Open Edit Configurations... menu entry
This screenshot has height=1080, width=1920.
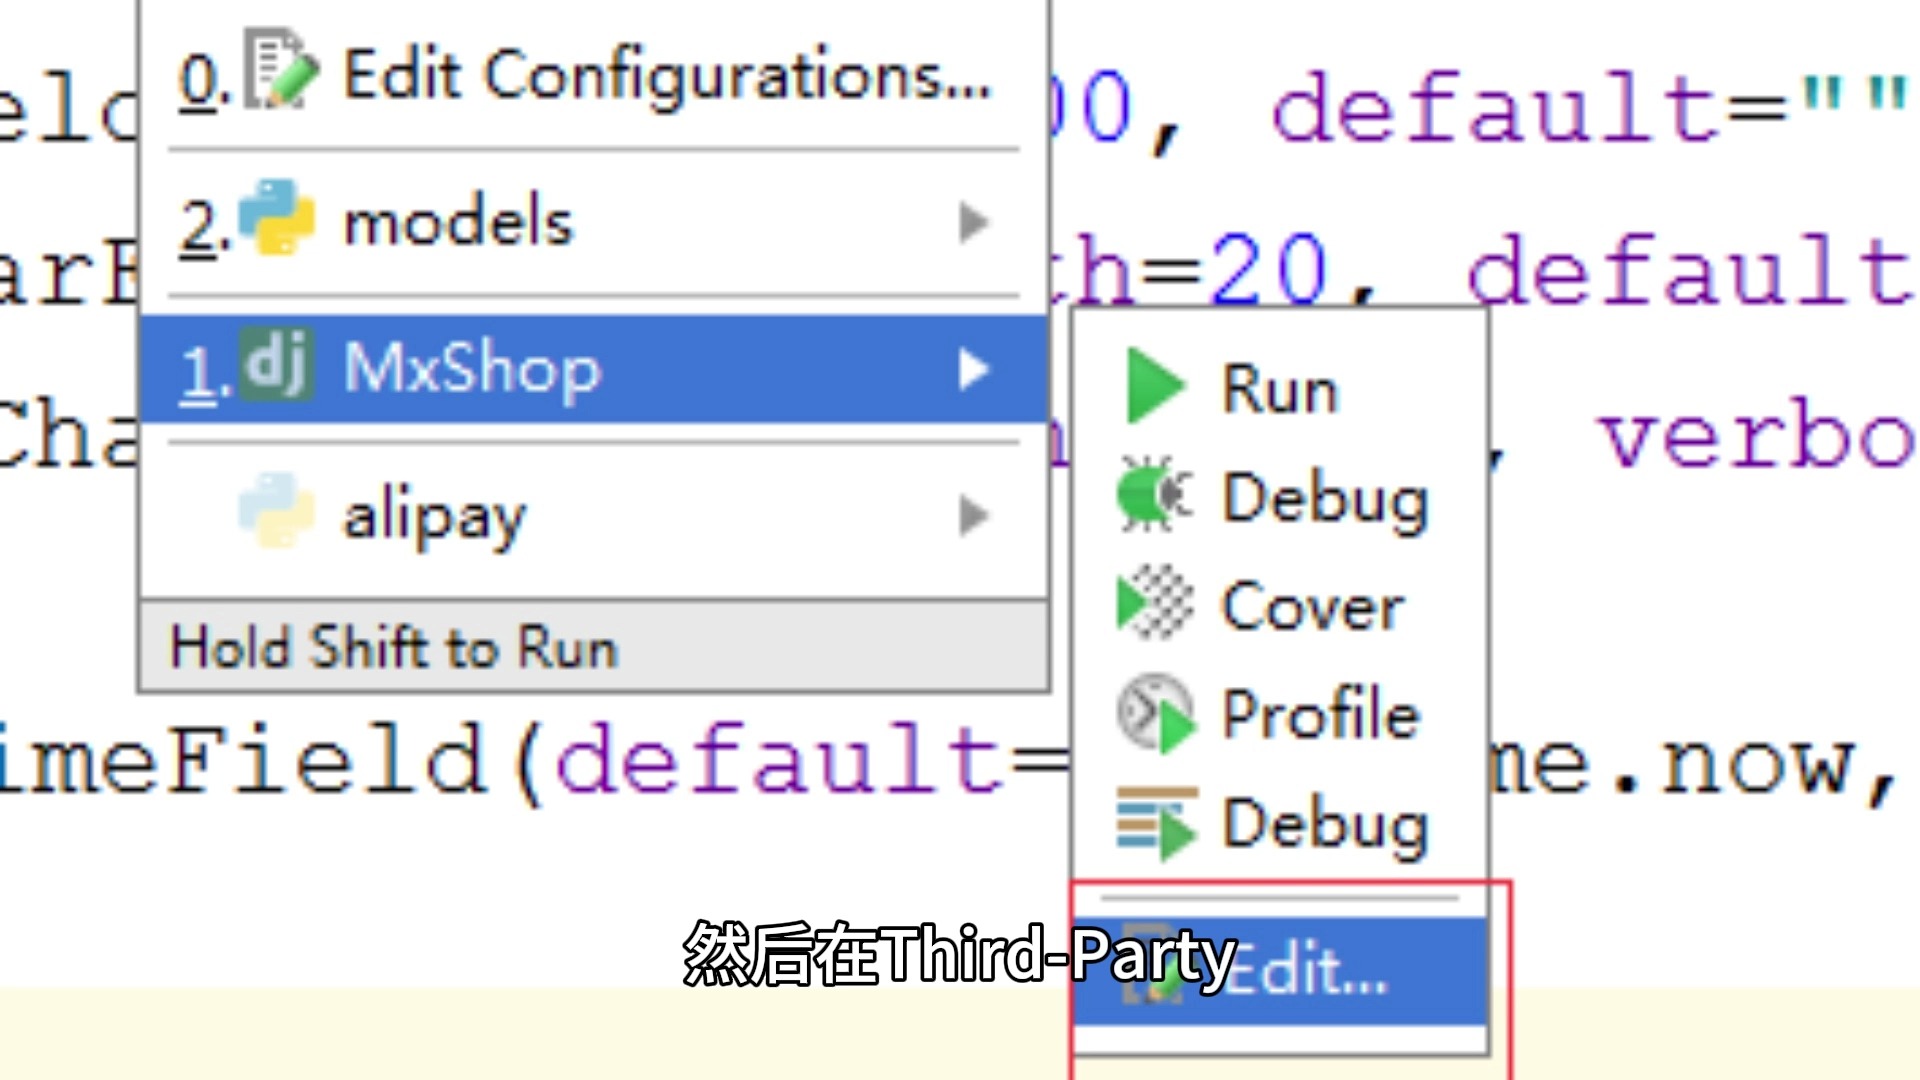(594, 75)
